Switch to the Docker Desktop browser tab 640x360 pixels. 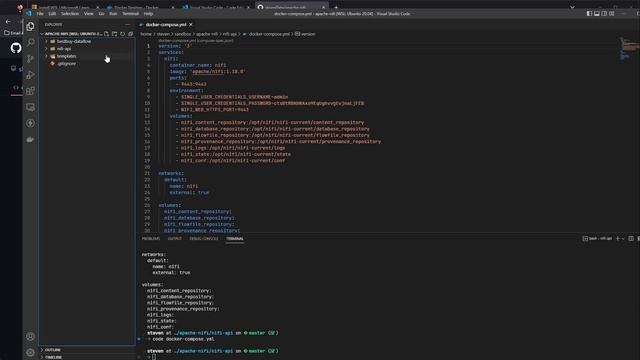pos(136,7)
